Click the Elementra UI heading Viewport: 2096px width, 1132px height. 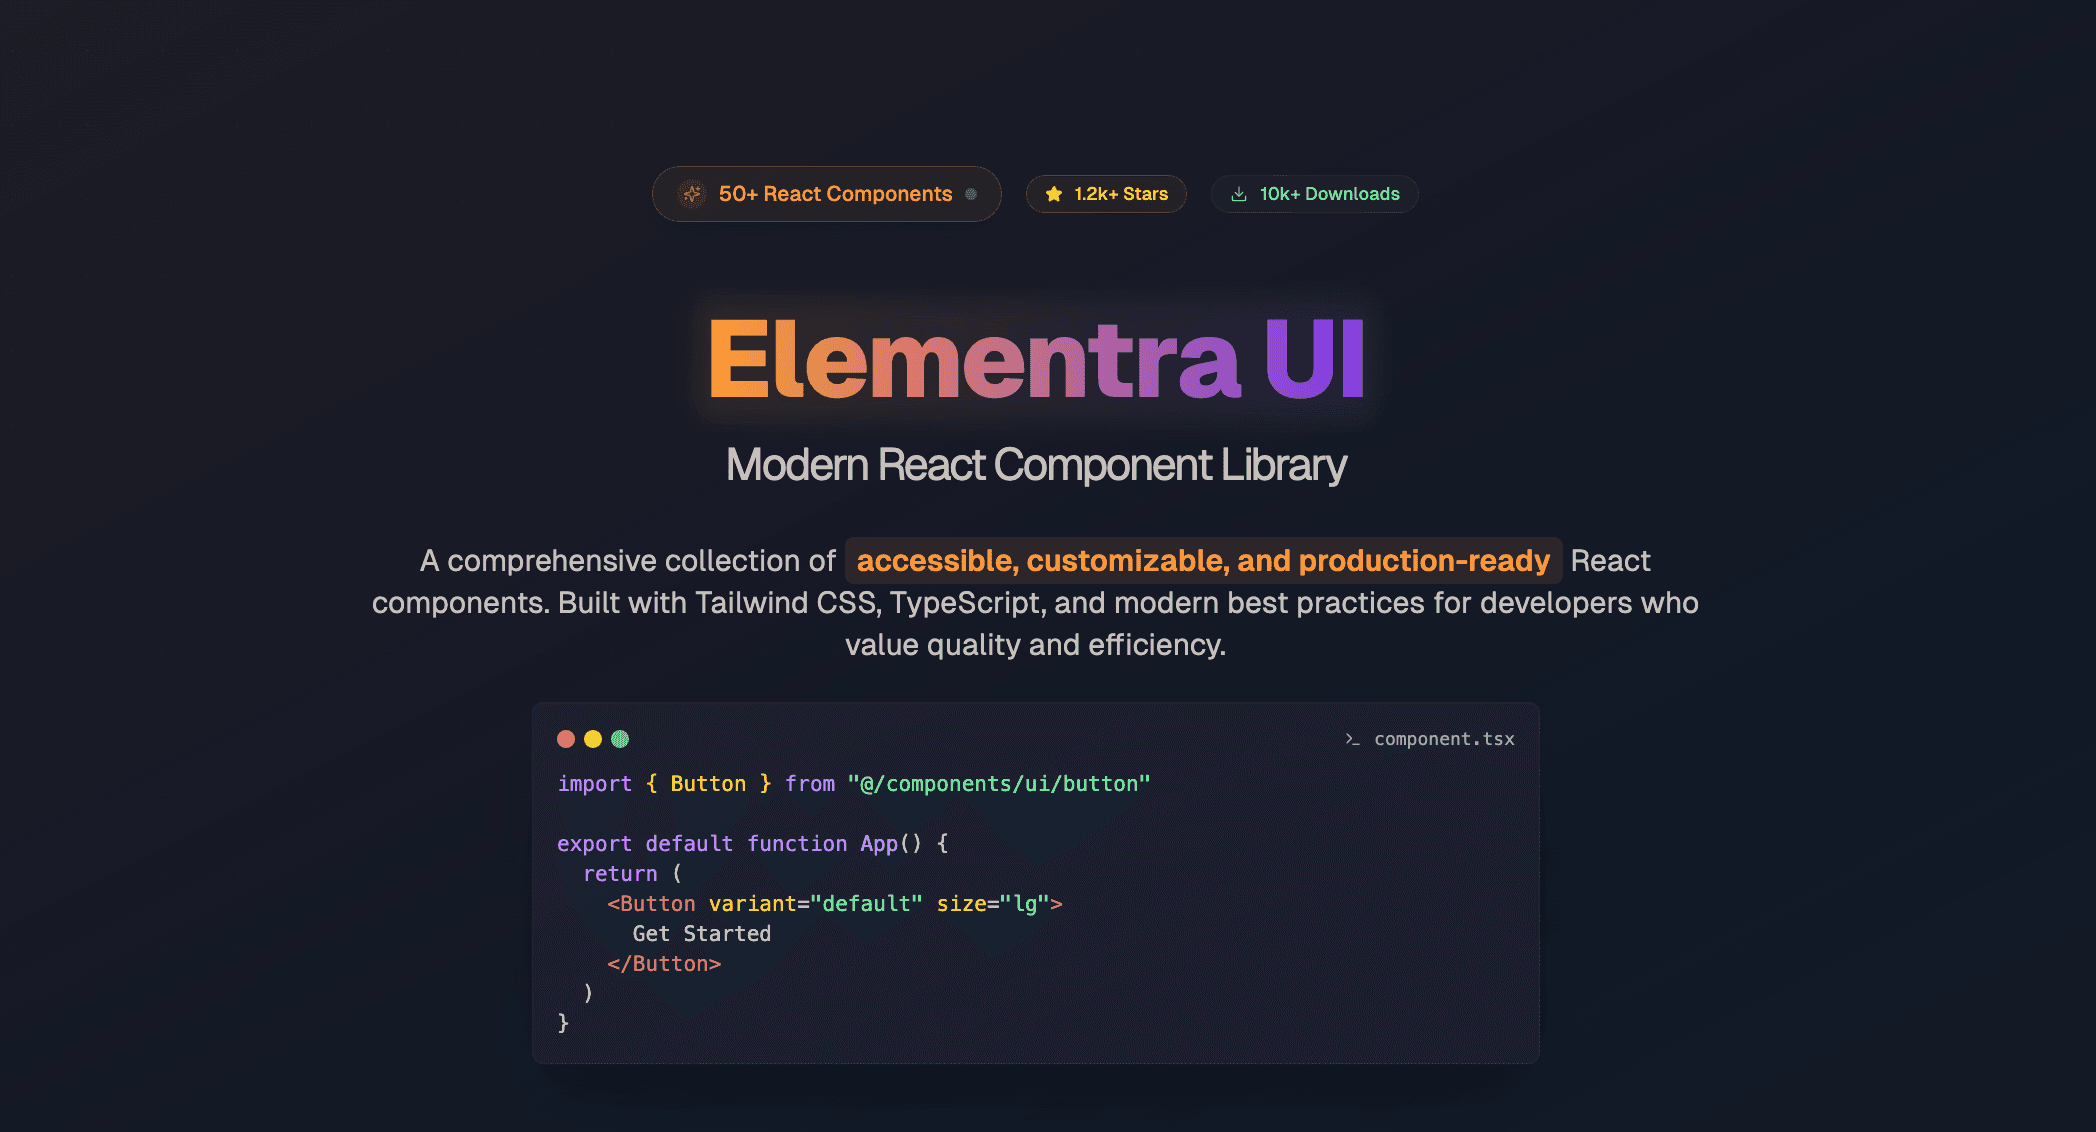pos(1036,359)
